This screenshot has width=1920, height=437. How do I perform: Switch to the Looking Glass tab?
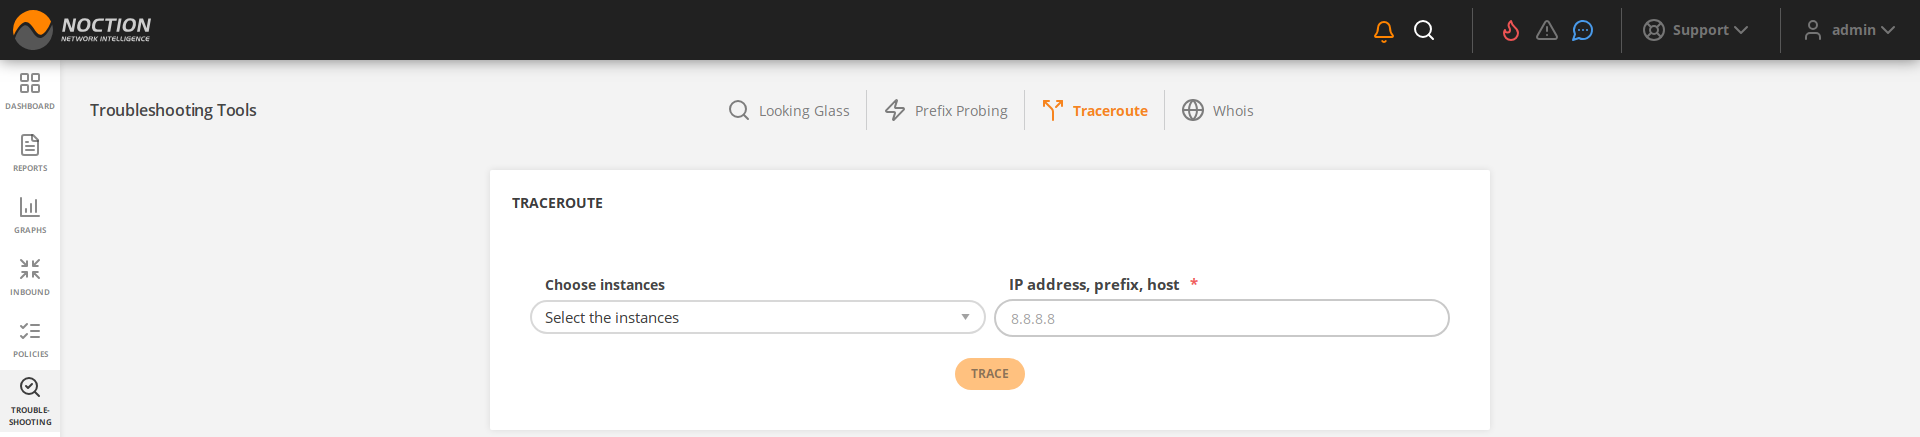click(789, 111)
